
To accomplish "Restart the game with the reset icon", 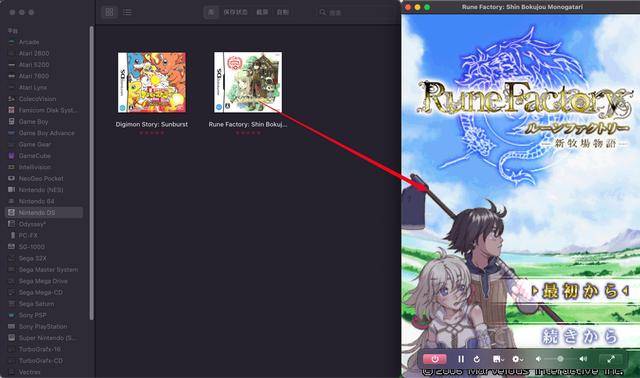I will [x=476, y=359].
